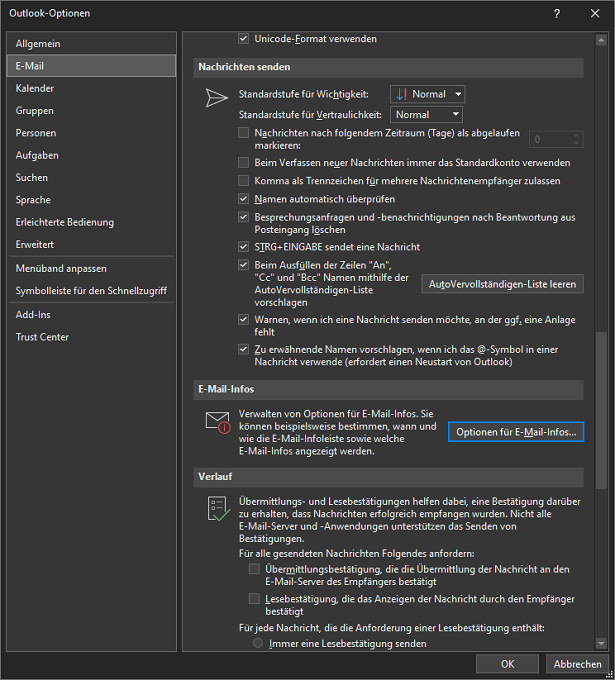Click the importance arrow icon in Wichtigkeit dropdown
This screenshot has width=615, height=680.
[x=402, y=94]
